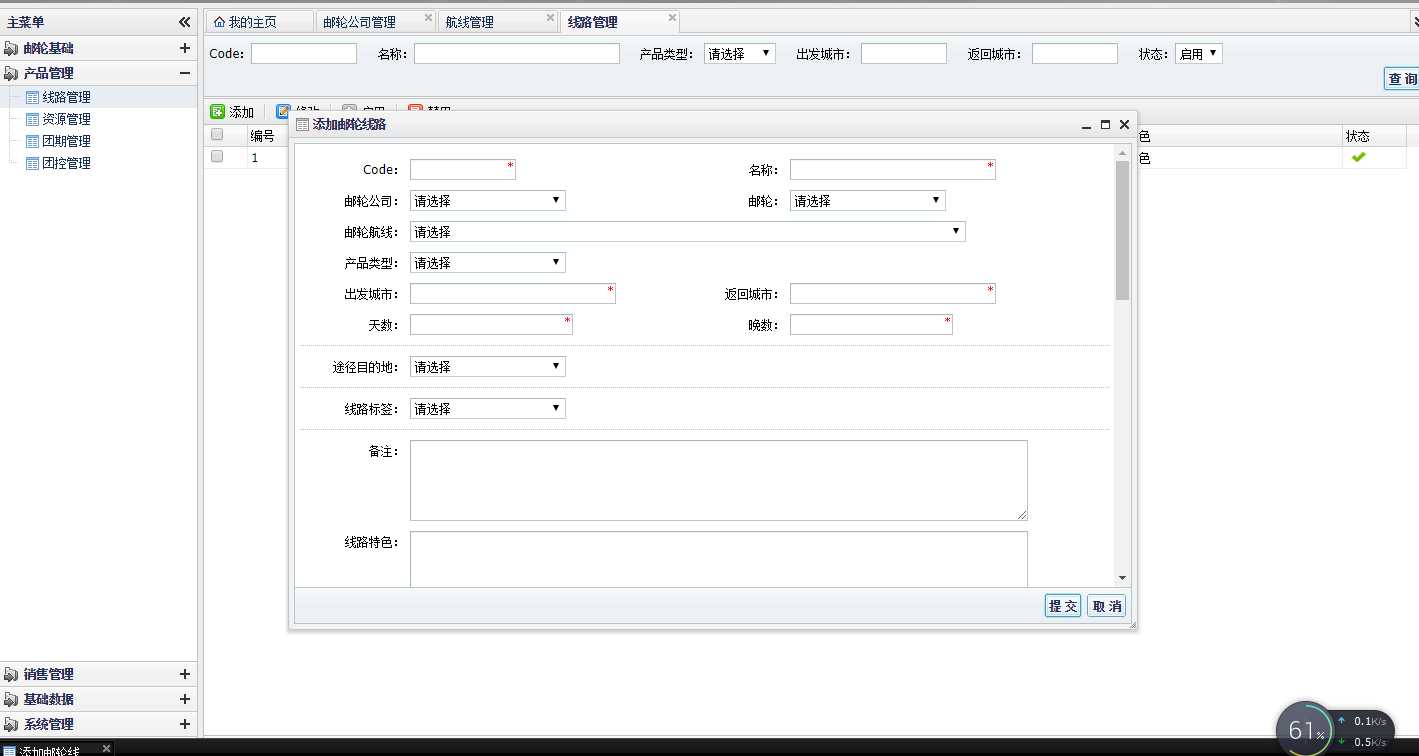1419x756 pixels.
Task: Click the dialog's vertical scrollbar thumb
Action: tap(1122, 230)
